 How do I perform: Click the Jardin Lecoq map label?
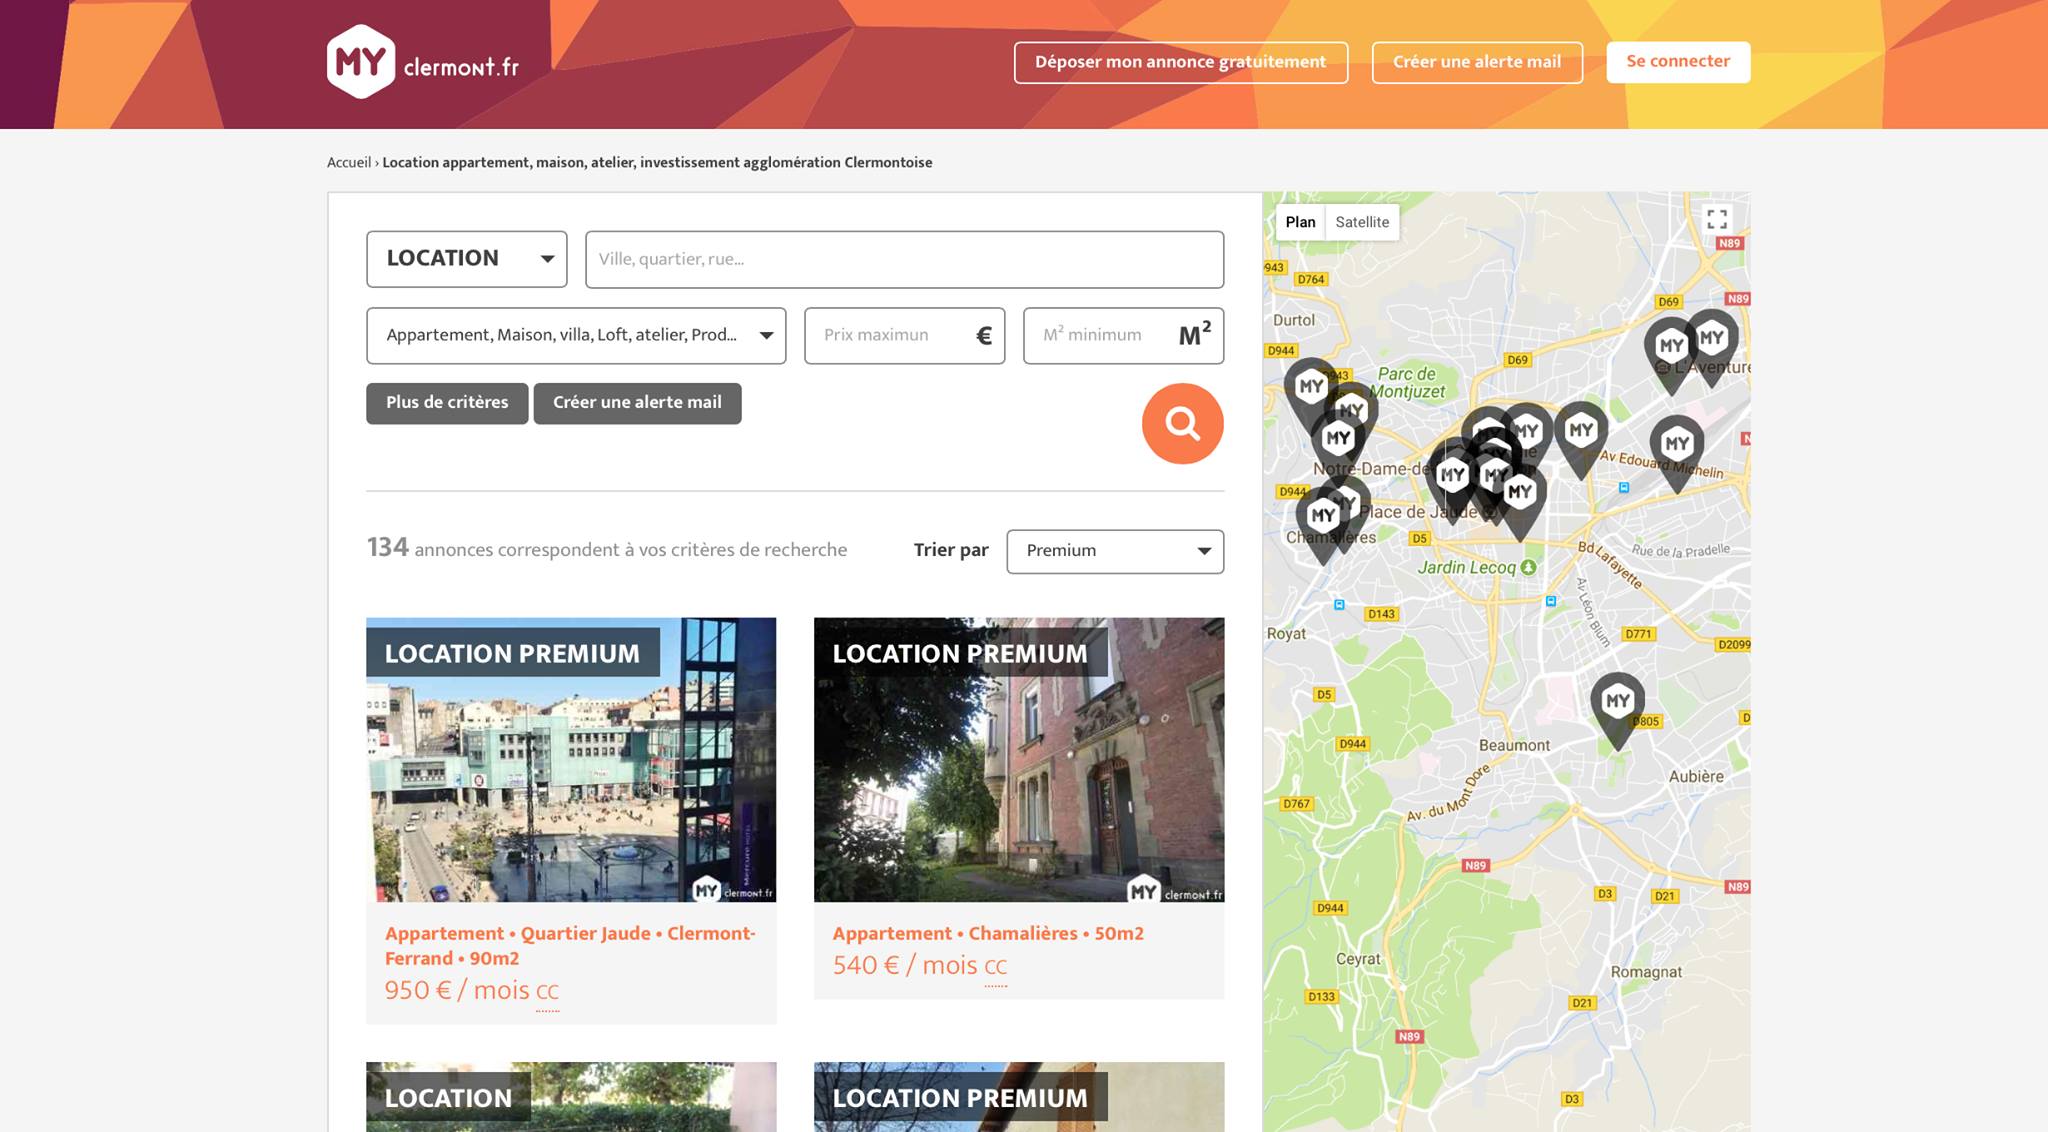[x=1466, y=567]
